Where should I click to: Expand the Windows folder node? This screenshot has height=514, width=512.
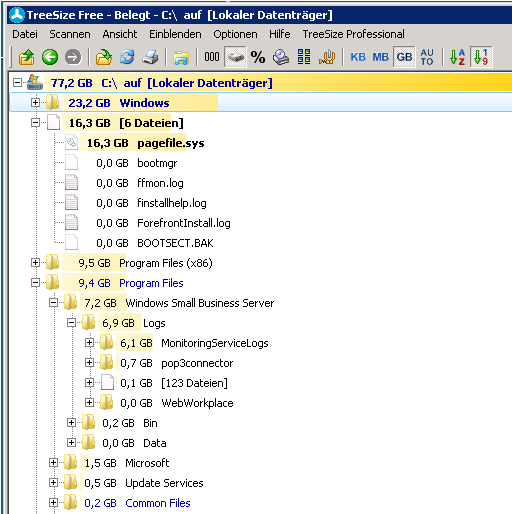click(35, 103)
